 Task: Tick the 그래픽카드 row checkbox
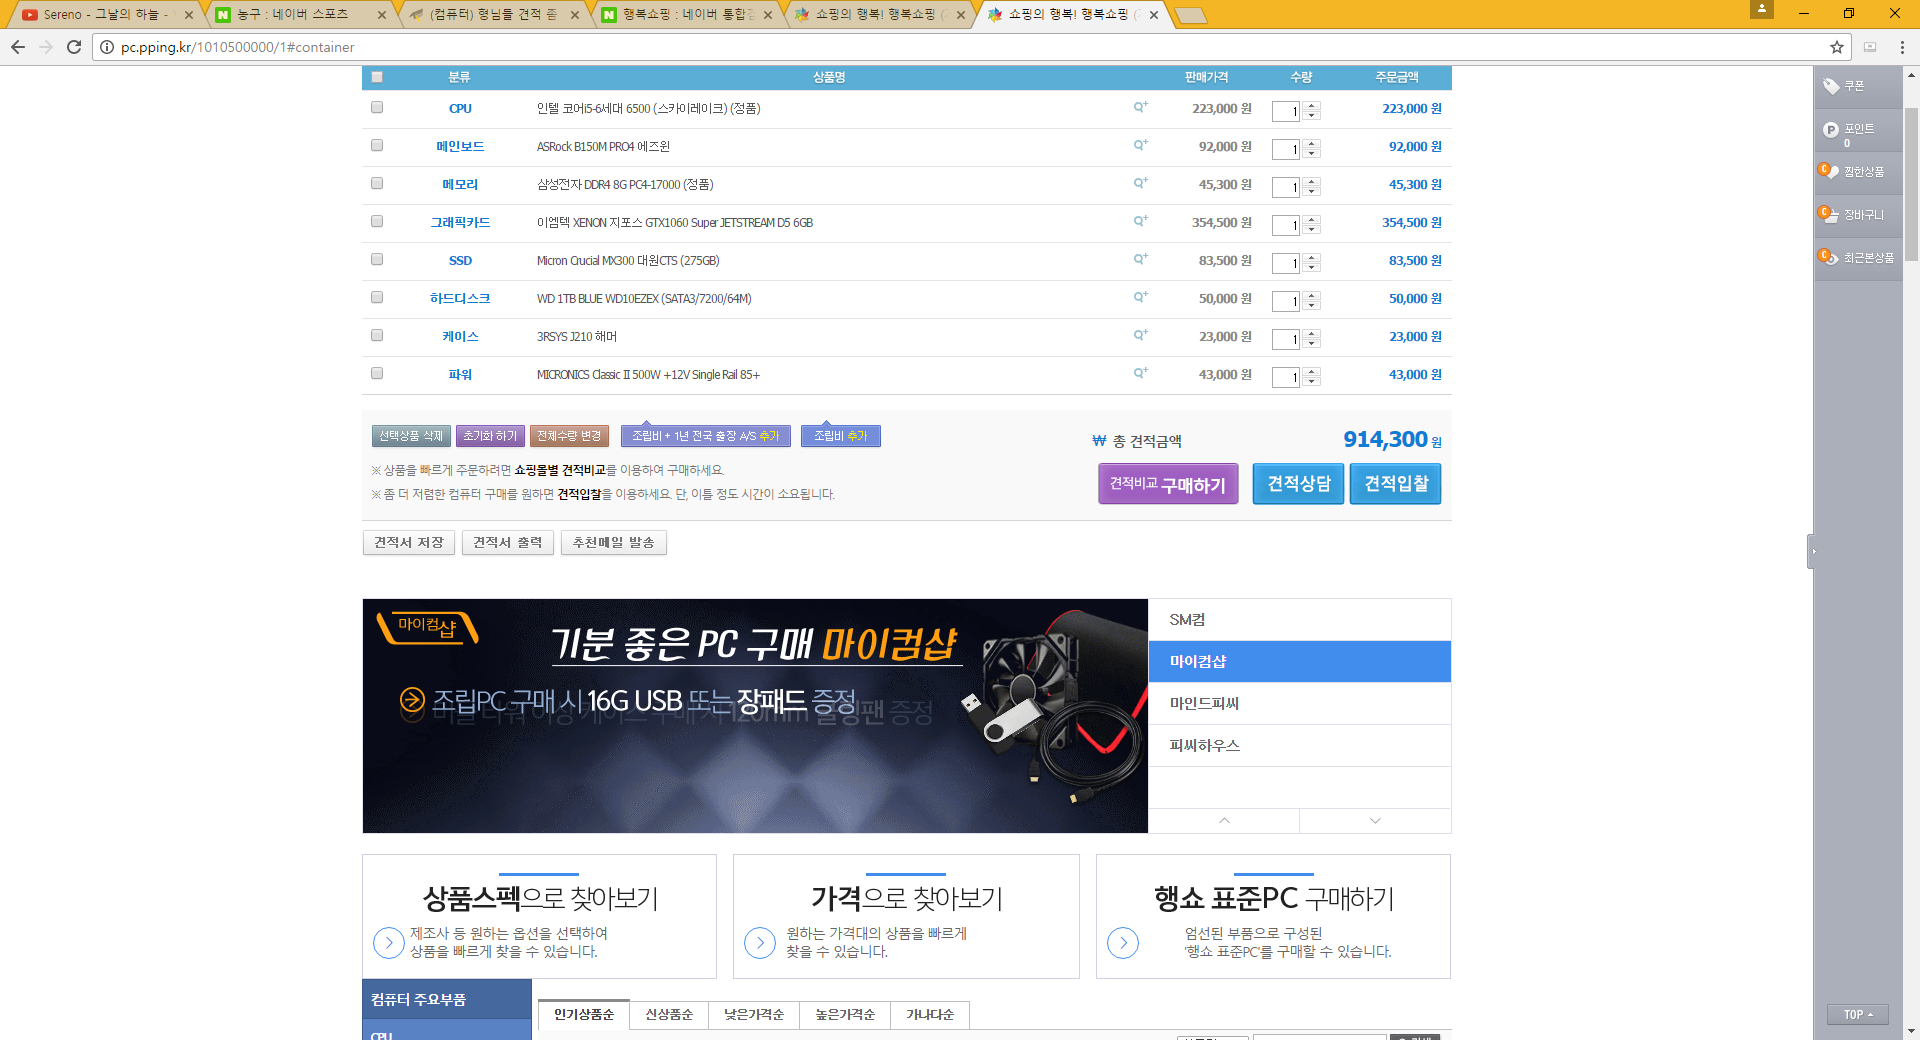(x=377, y=221)
